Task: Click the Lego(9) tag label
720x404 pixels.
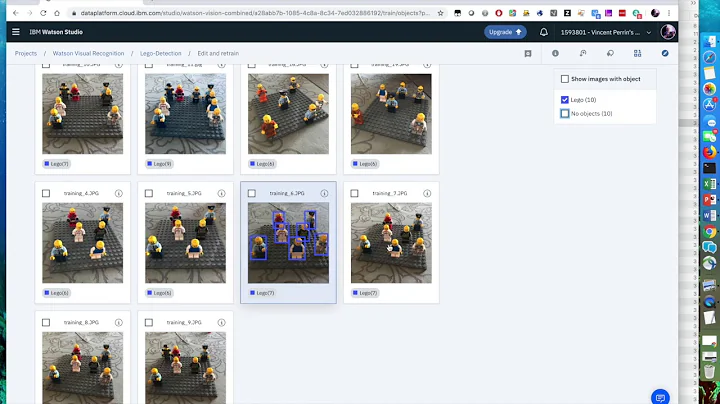Action: tap(159, 163)
